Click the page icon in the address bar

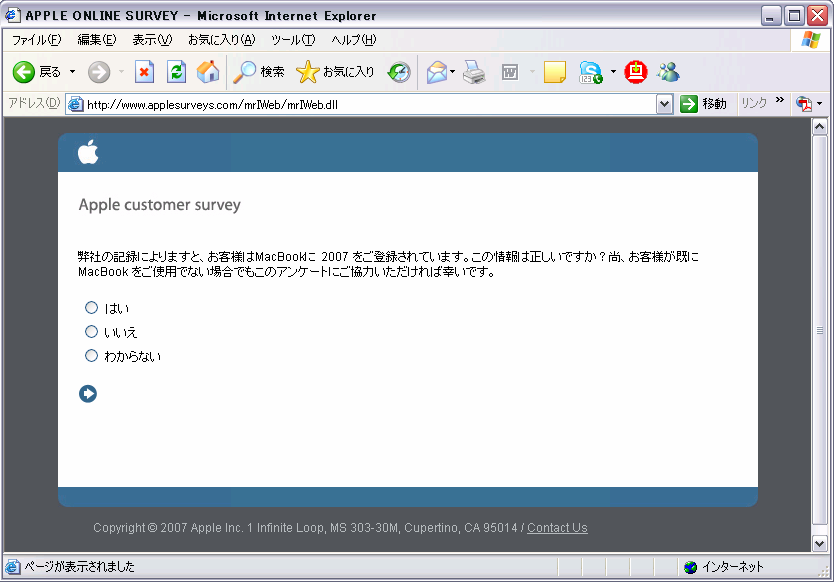pos(76,104)
